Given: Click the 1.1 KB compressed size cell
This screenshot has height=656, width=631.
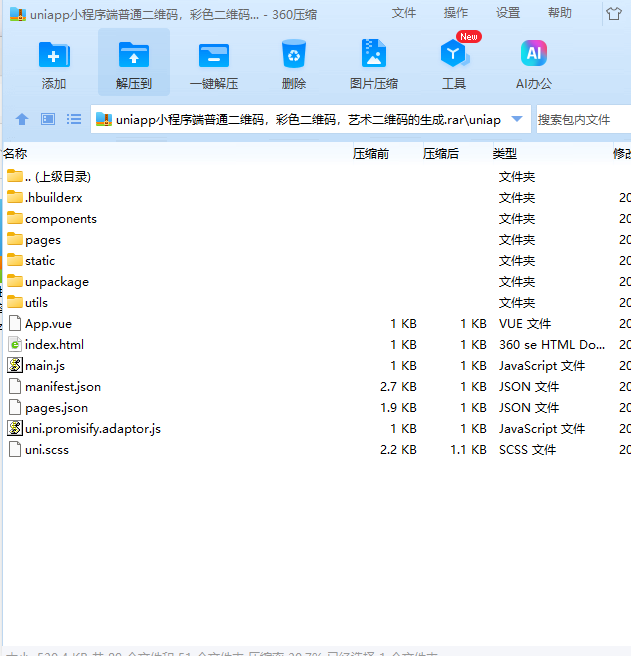Looking at the screenshot, I should tap(468, 450).
